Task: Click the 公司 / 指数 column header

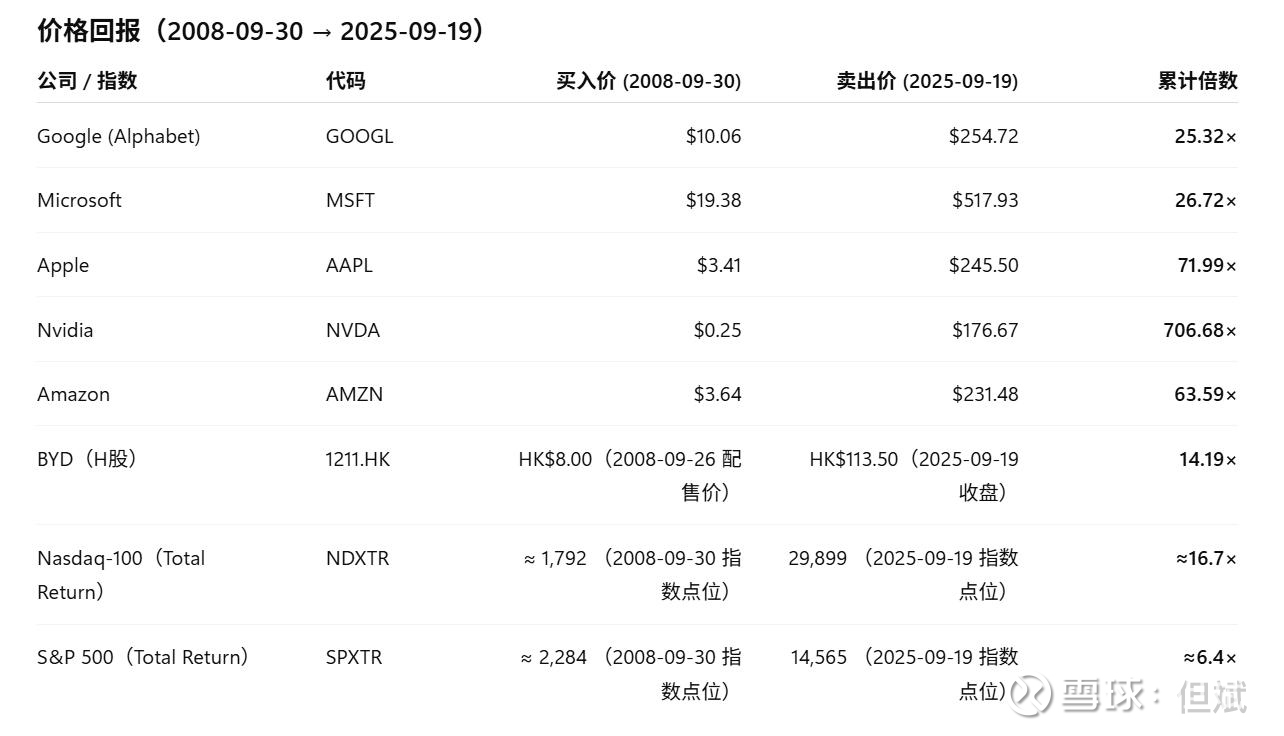Action: point(87,81)
